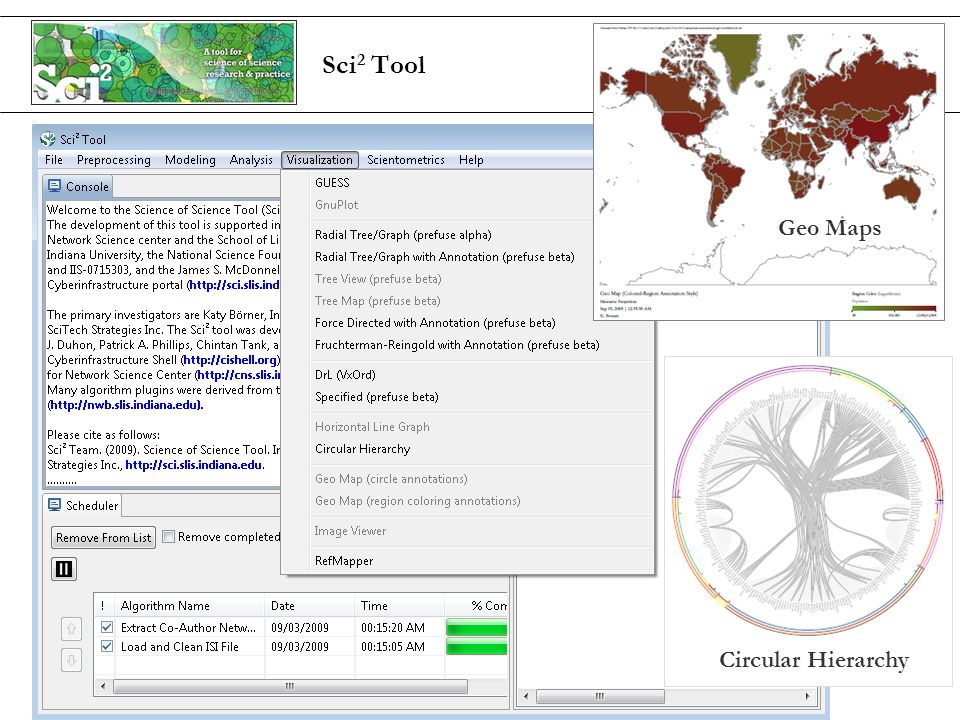Move selected algorithm down with down arrow
The width and height of the screenshot is (960, 720).
tap(71, 660)
